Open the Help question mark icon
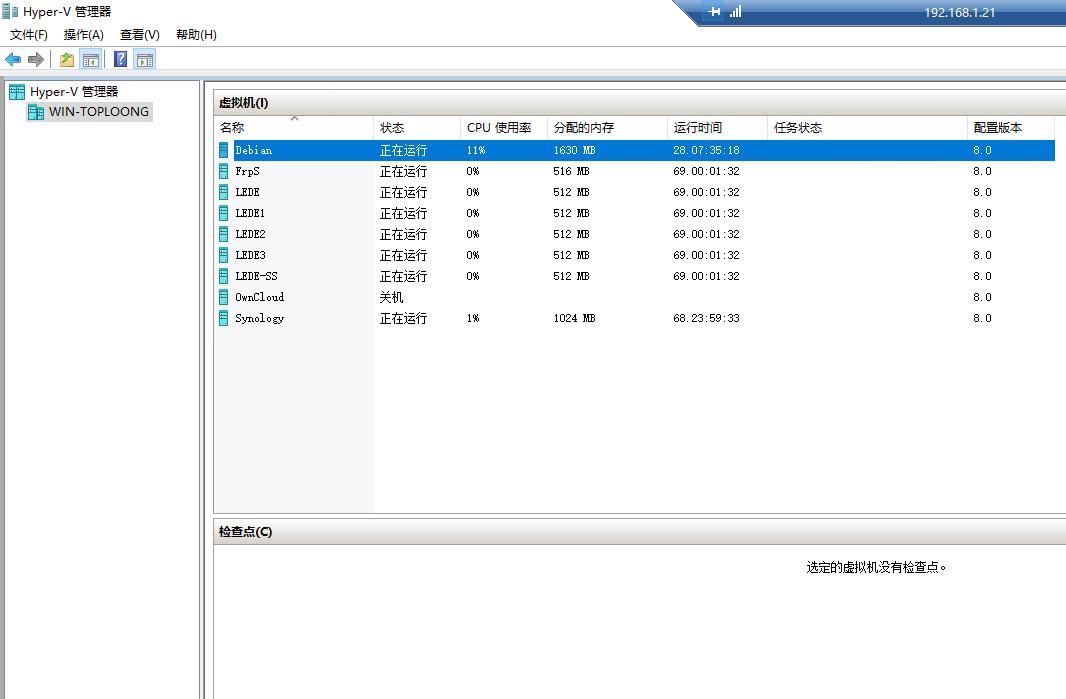This screenshot has width=1066, height=699. tap(120, 59)
